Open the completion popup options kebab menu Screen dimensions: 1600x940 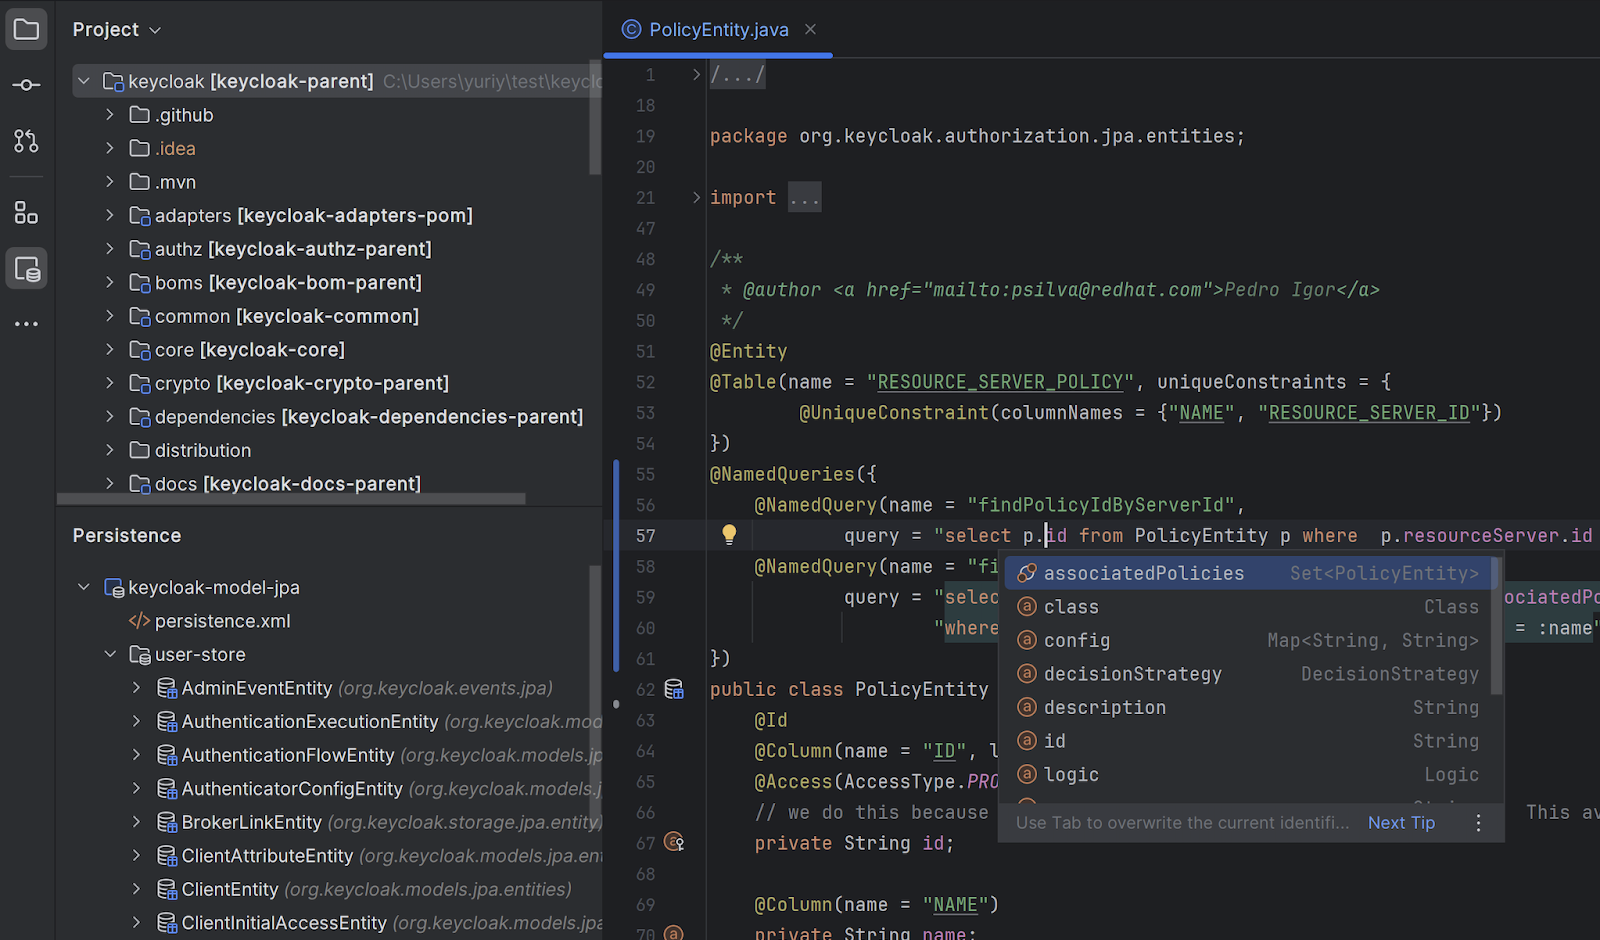1478,823
